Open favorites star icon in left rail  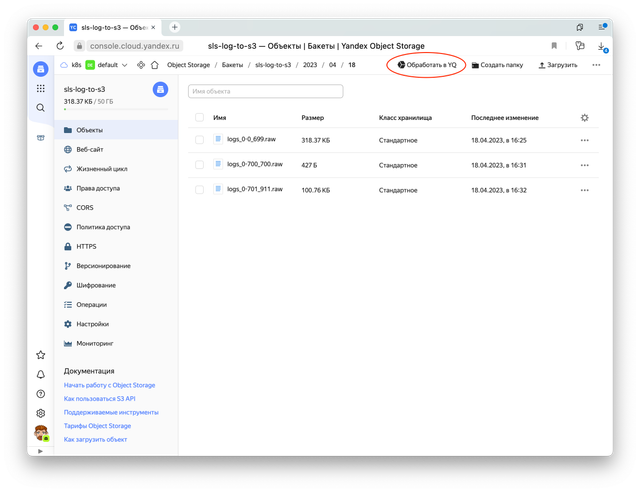coord(40,354)
